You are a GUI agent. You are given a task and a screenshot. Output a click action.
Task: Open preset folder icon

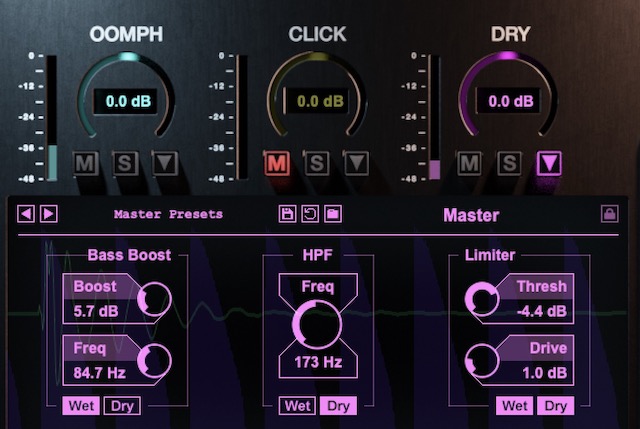point(333,214)
